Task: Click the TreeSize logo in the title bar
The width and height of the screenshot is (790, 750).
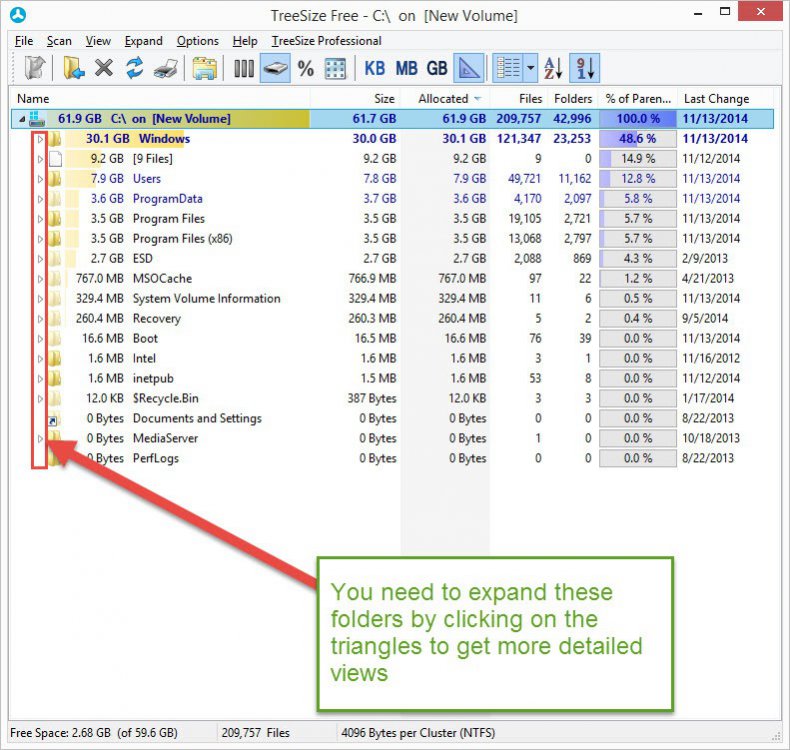Action: (18, 15)
